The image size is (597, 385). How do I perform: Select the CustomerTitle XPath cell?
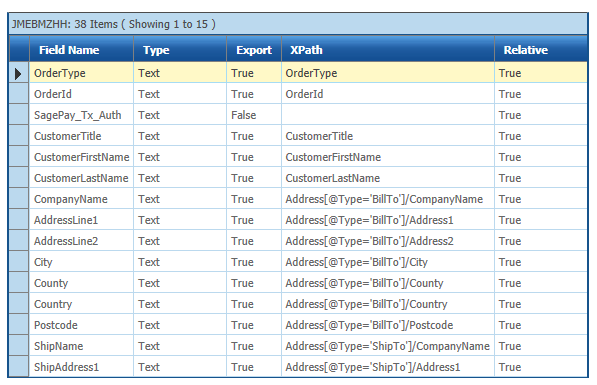pyautogui.click(x=388, y=136)
